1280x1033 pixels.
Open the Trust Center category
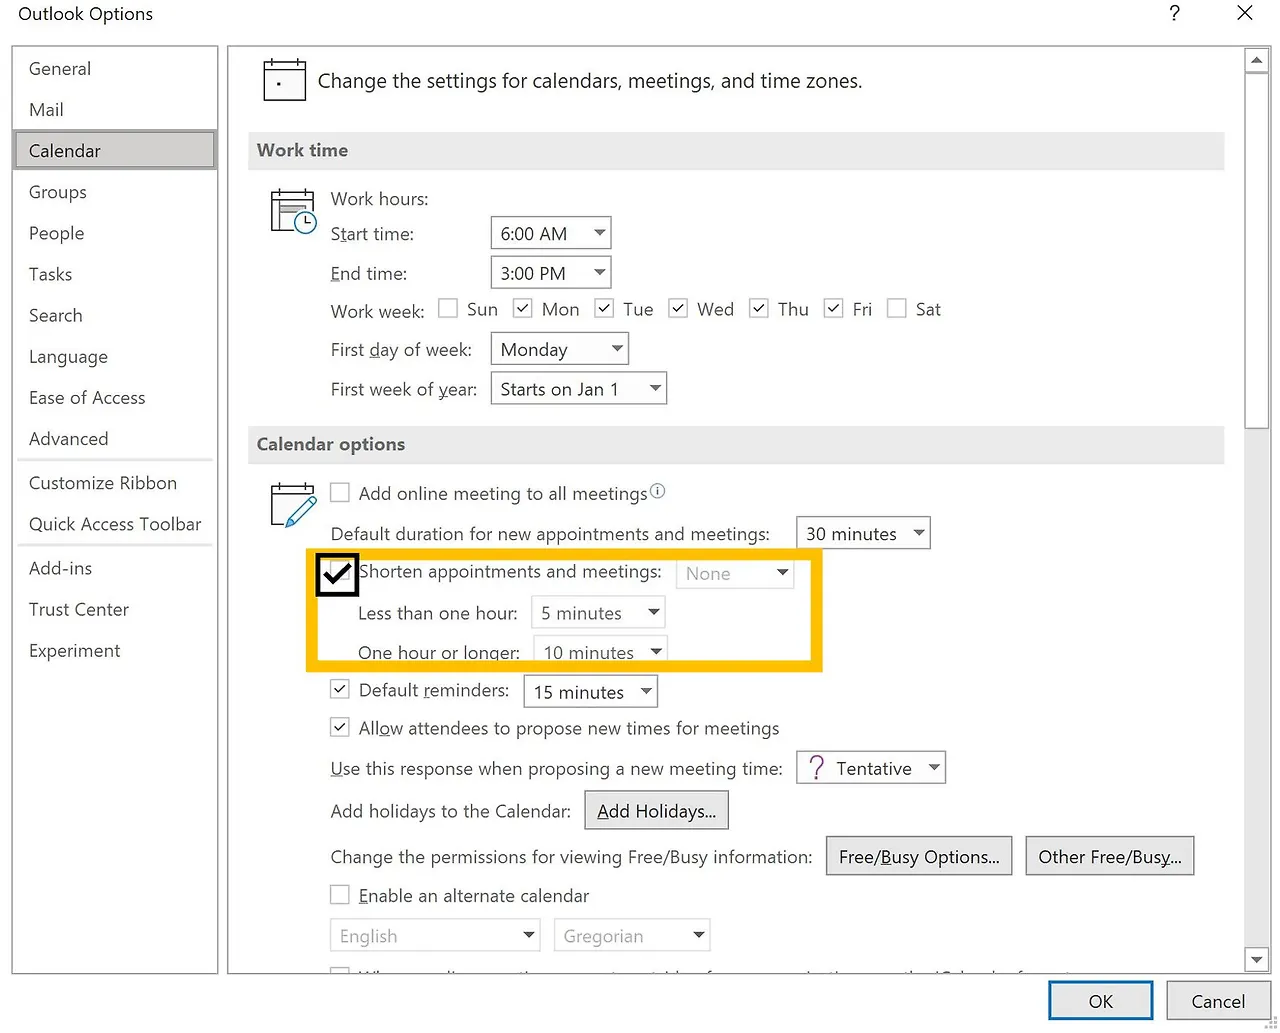tap(115, 608)
